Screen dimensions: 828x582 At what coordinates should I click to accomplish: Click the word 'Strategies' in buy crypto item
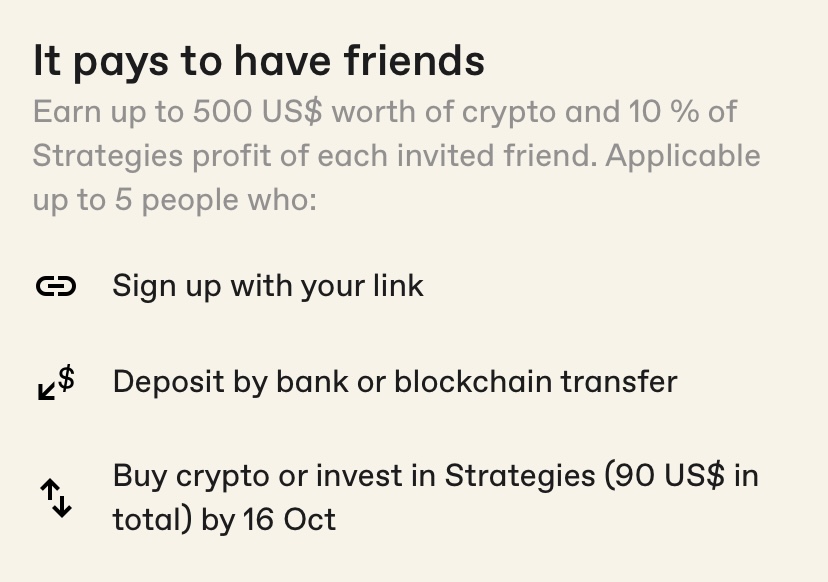click(520, 476)
